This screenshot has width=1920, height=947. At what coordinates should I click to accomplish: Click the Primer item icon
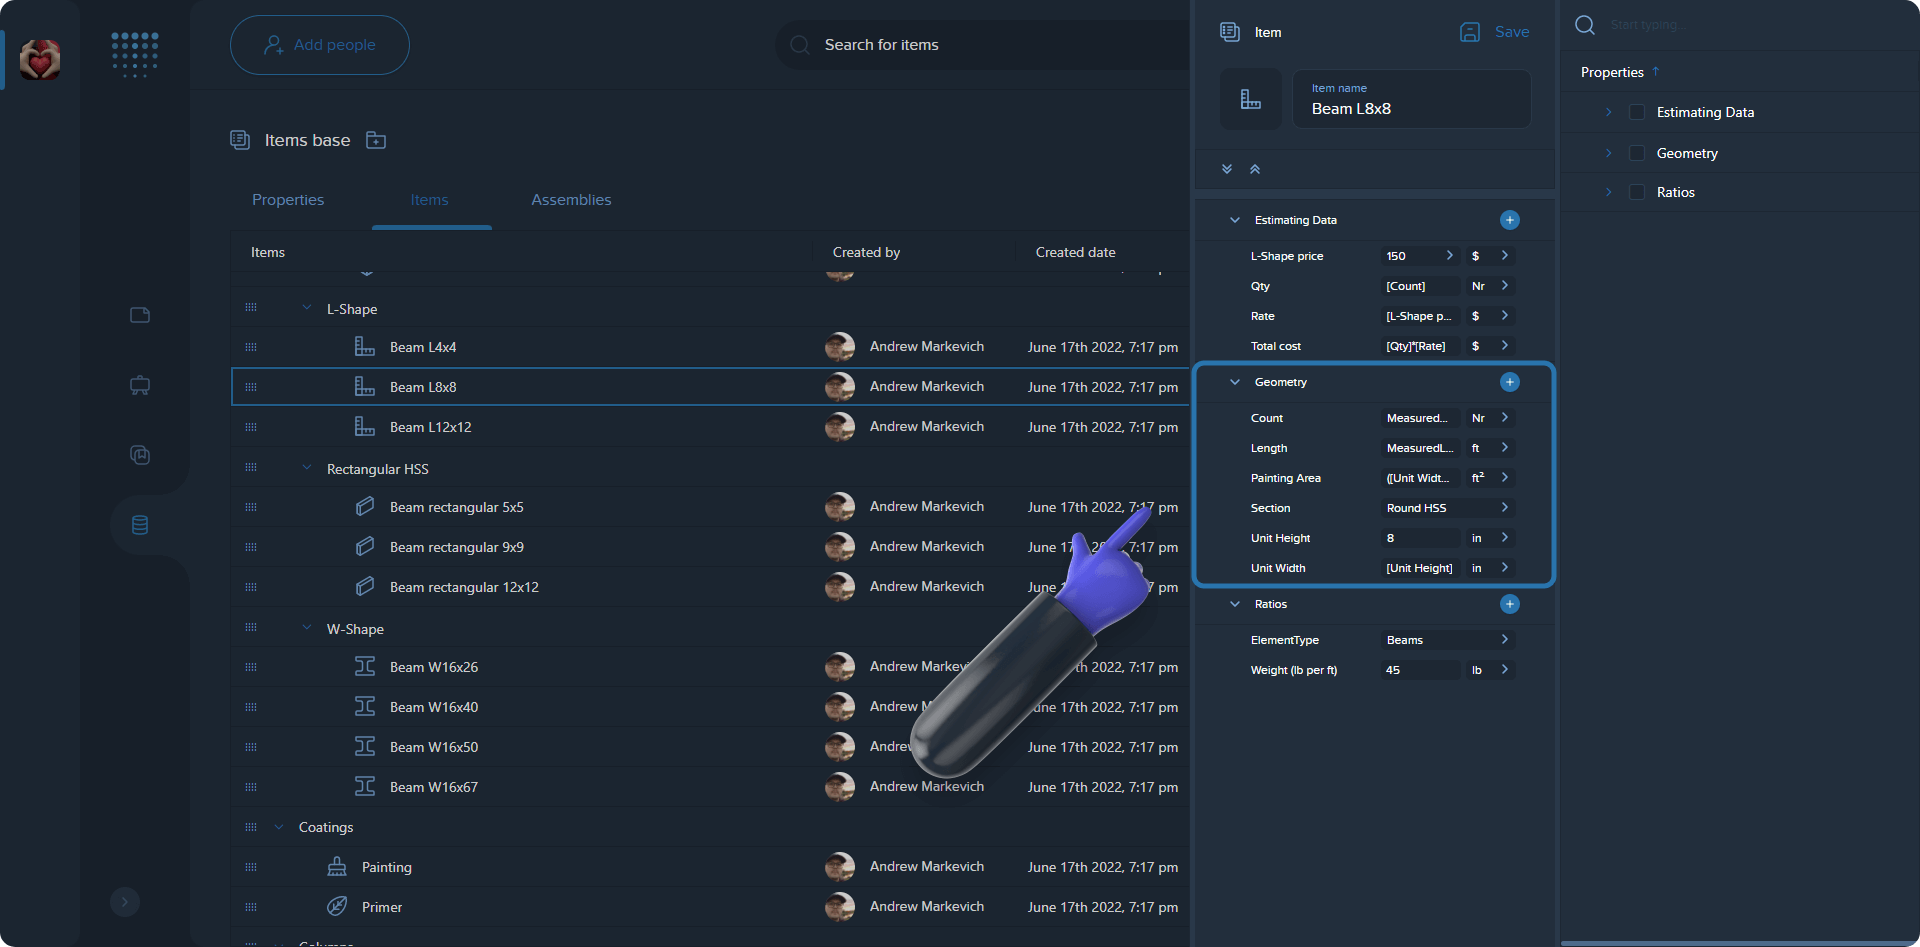click(x=337, y=907)
